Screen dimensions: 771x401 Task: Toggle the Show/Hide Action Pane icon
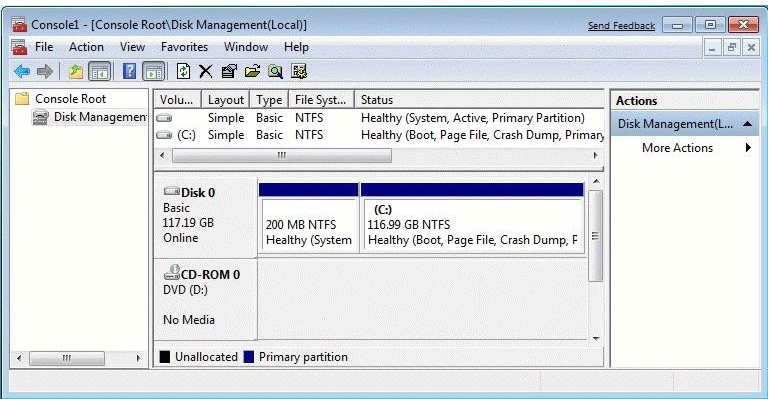tap(153, 72)
